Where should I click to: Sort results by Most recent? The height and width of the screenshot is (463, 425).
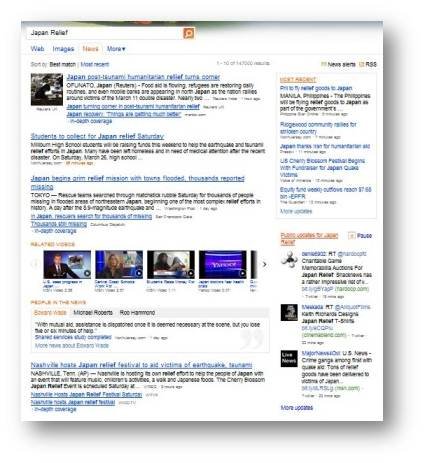(95, 64)
